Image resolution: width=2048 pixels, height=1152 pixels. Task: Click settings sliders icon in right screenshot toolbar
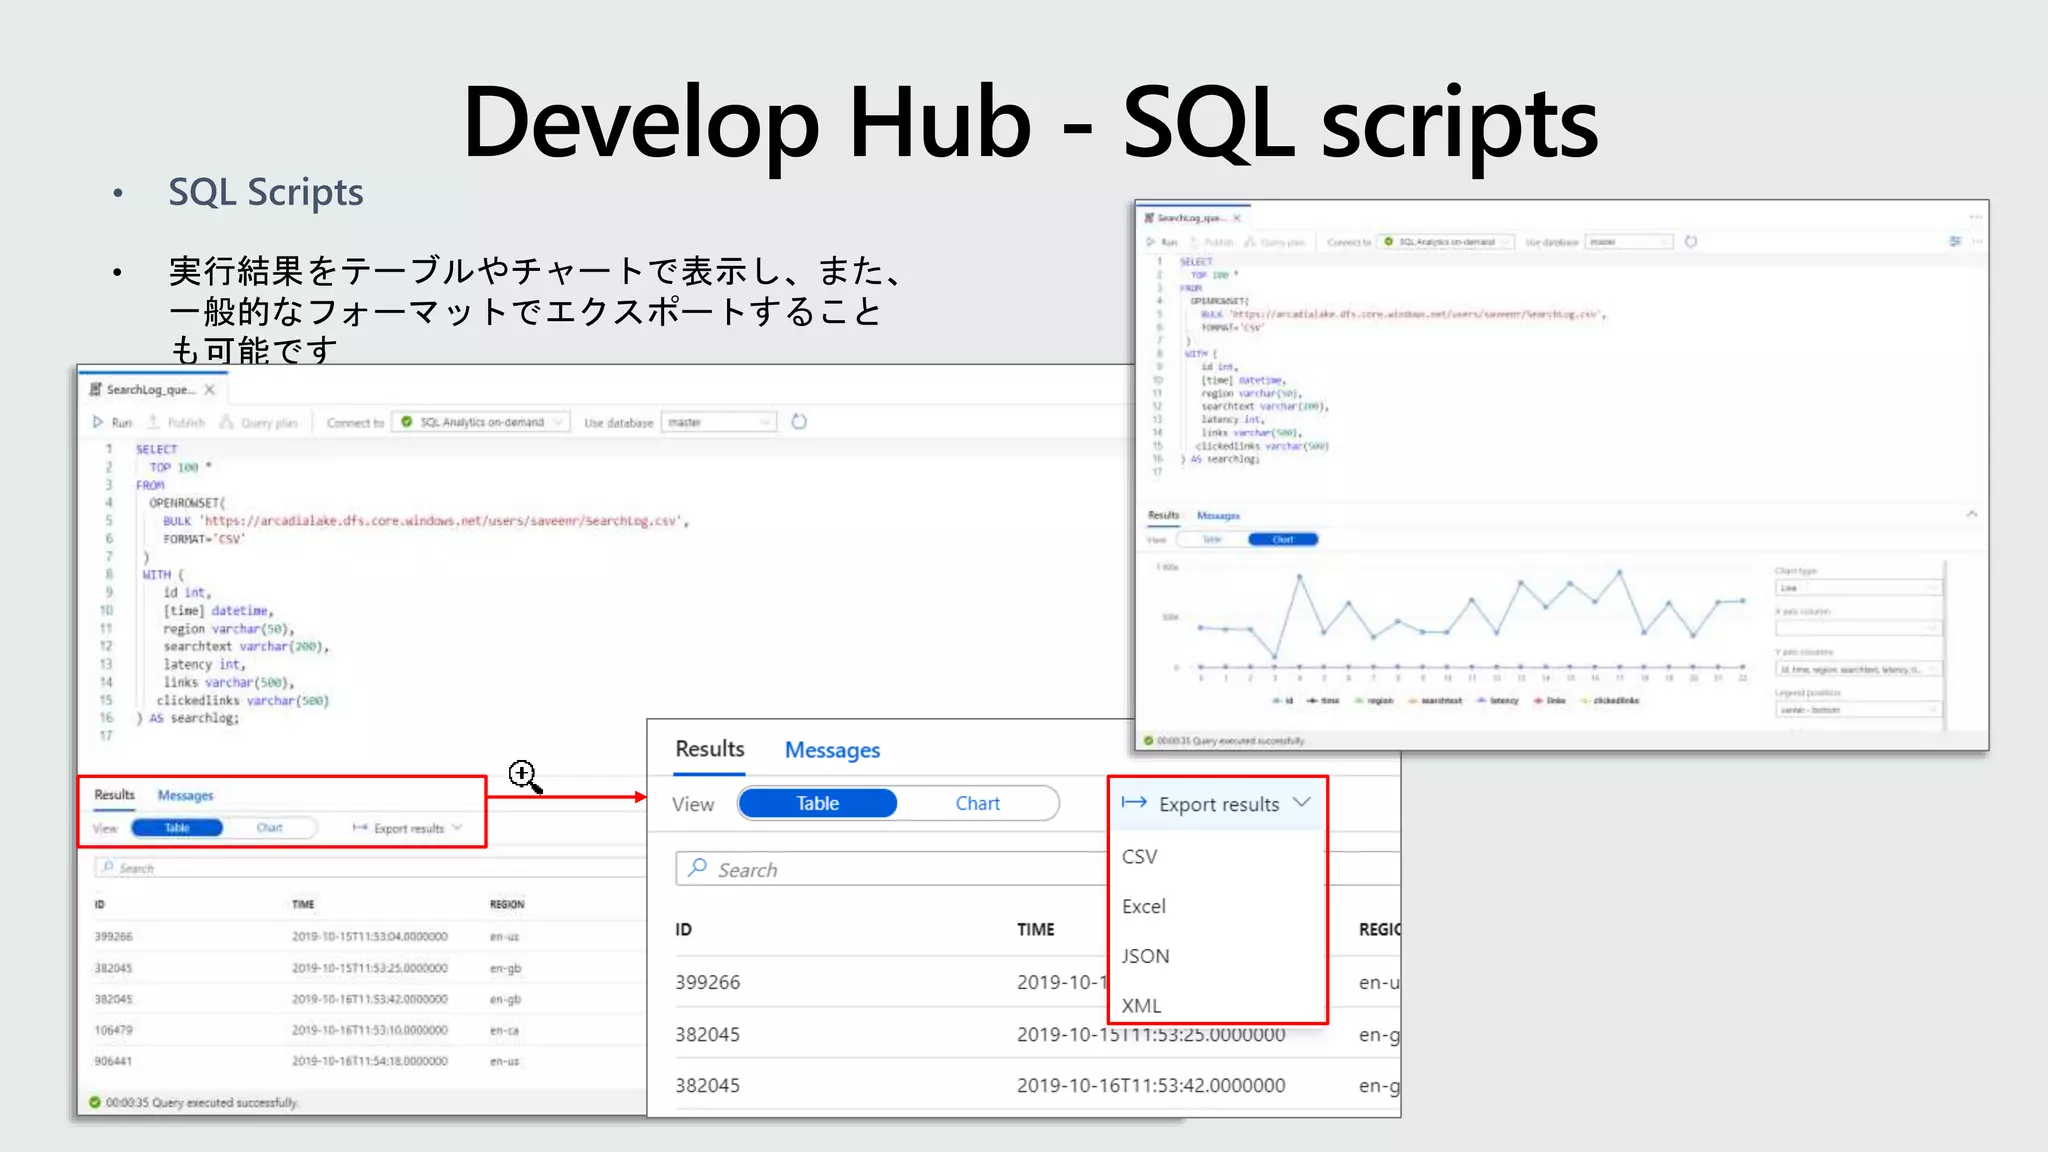[1955, 241]
